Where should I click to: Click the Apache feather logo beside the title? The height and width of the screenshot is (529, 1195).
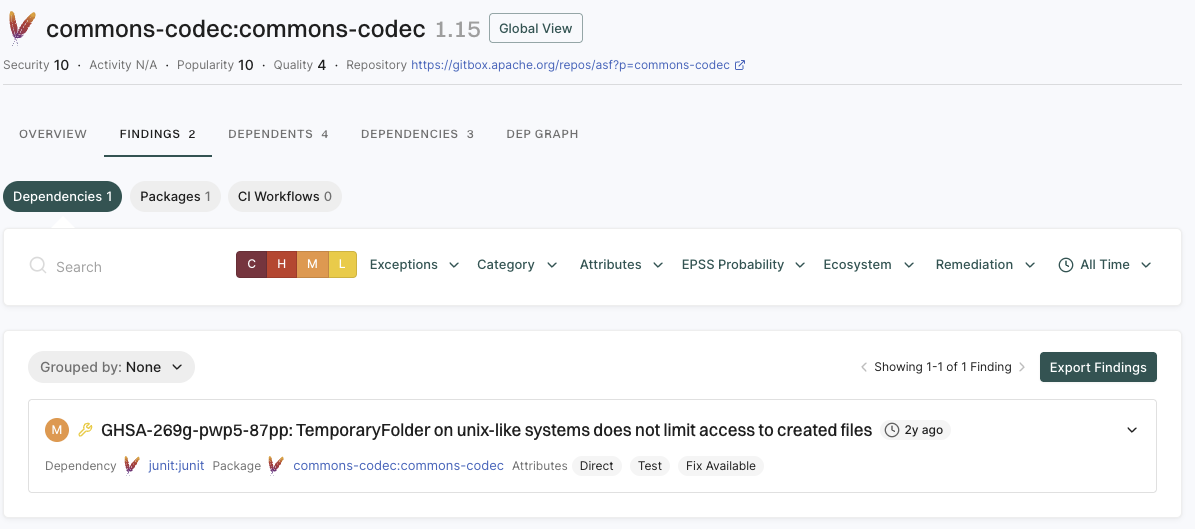22,29
